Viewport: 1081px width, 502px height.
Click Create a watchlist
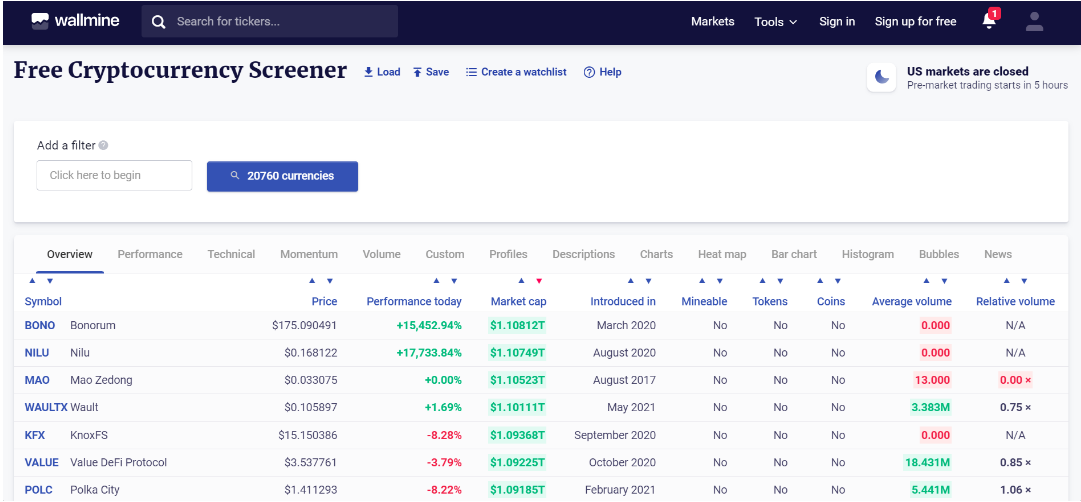click(516, 72)
